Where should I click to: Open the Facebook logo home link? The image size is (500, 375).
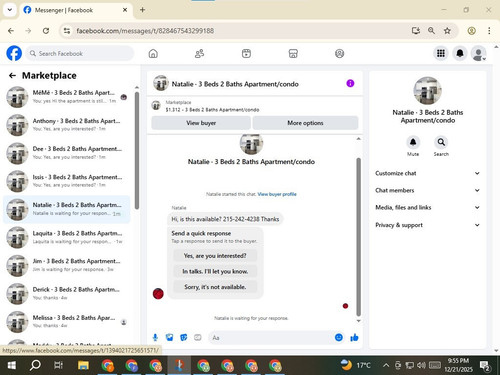[14, 53]
